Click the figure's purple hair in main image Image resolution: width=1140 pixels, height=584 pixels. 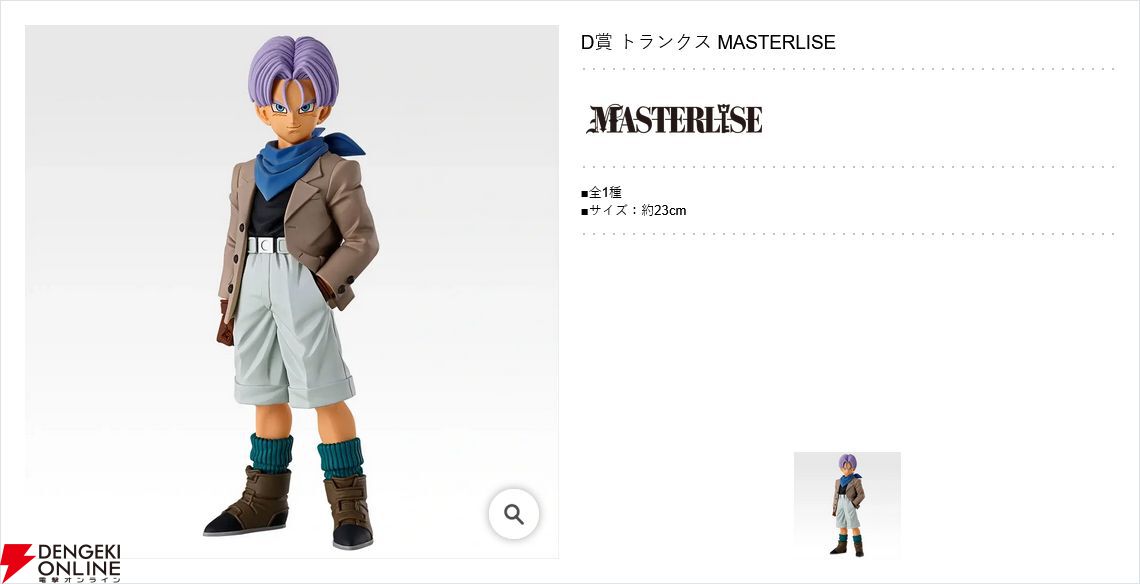tap(293, 69)
